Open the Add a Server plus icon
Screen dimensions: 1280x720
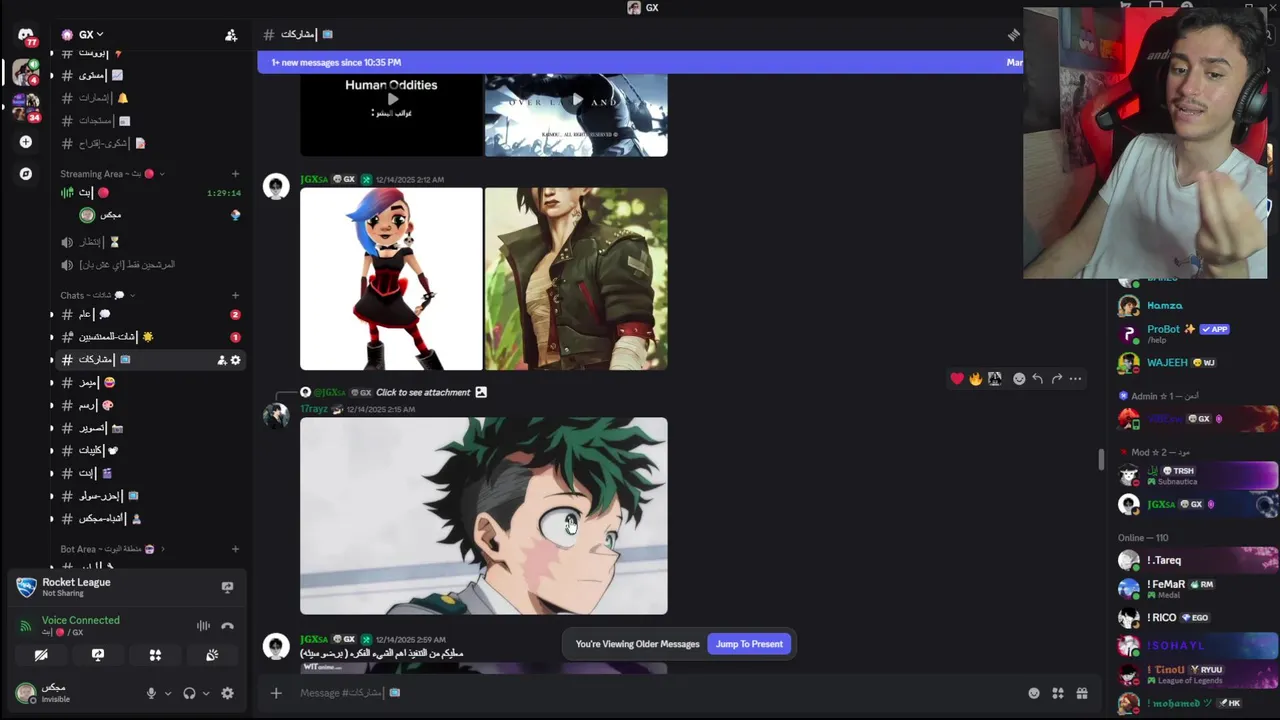tap(26, 142)
